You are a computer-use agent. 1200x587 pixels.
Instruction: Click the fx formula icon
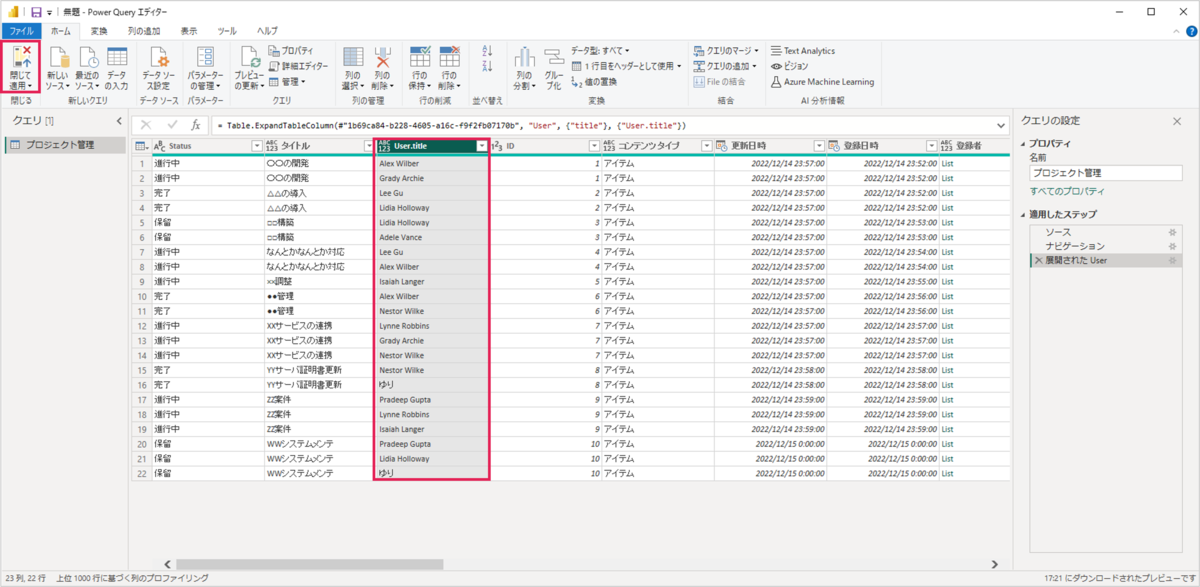pyautogui.click(x=196, y=126)
